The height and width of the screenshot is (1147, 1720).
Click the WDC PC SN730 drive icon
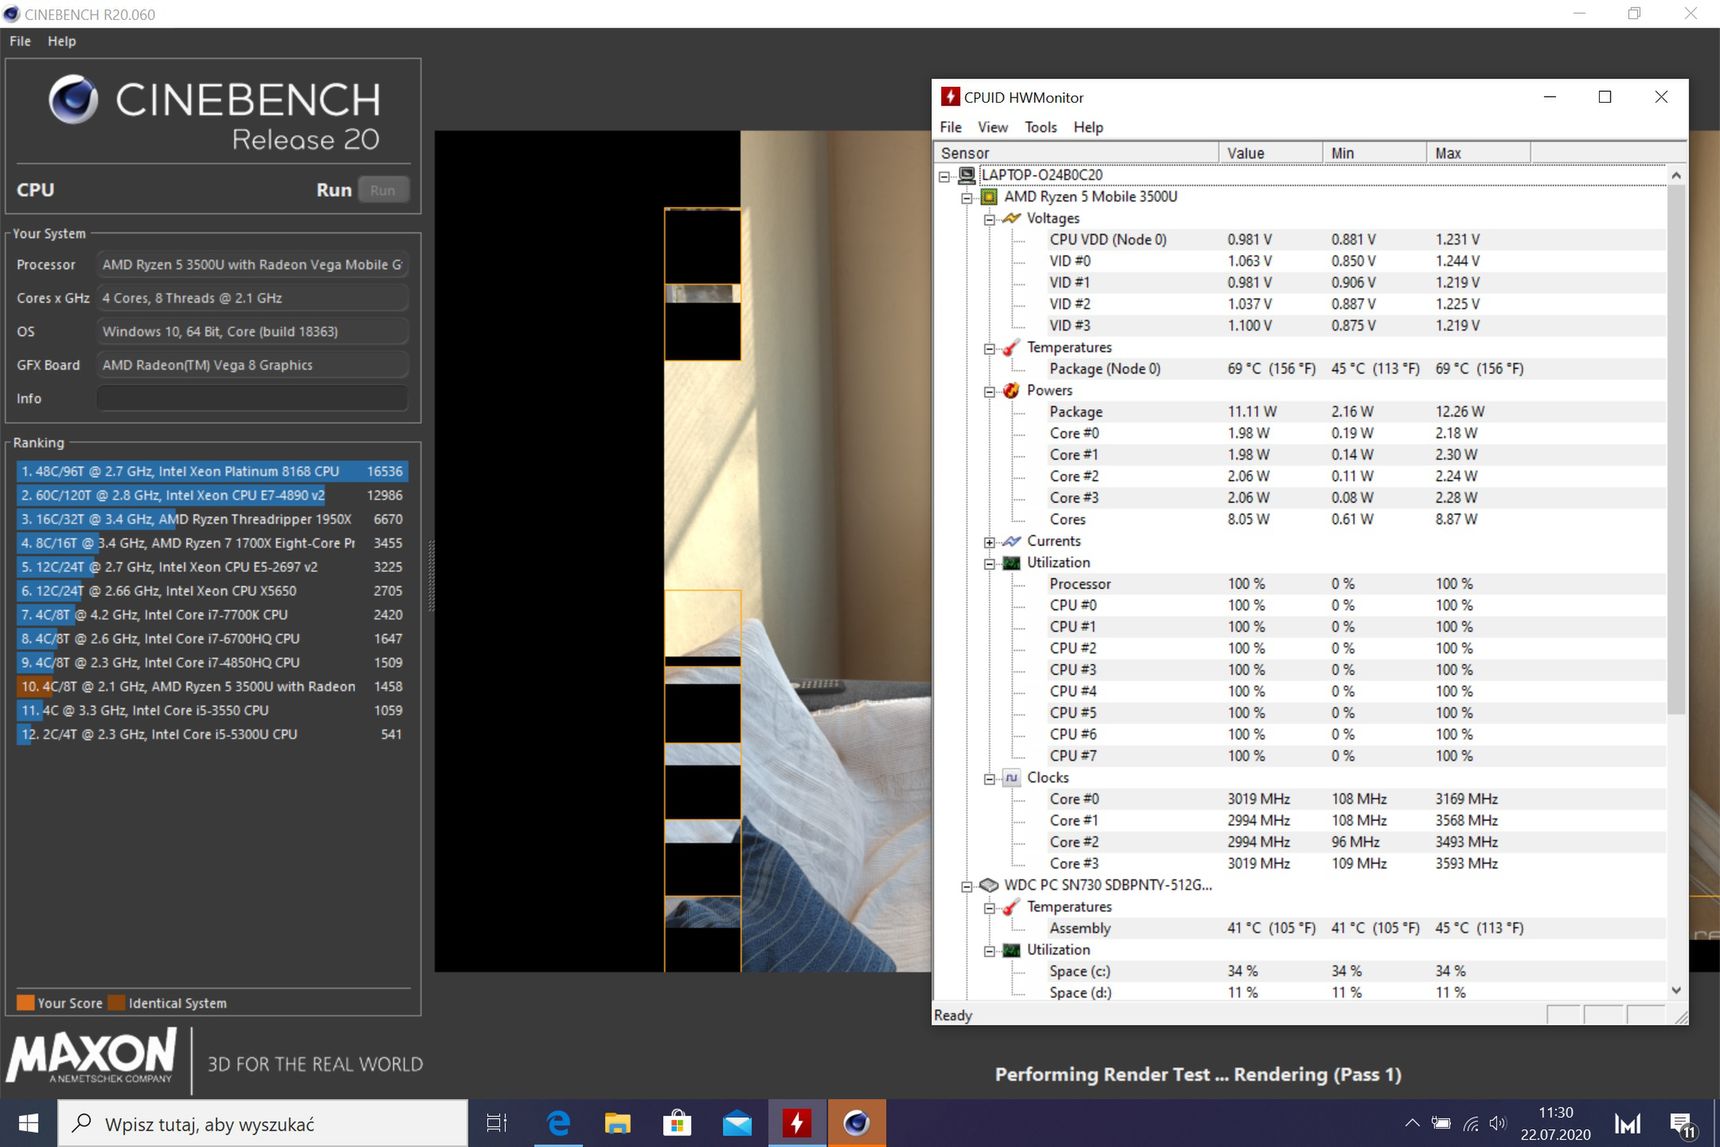989,885
